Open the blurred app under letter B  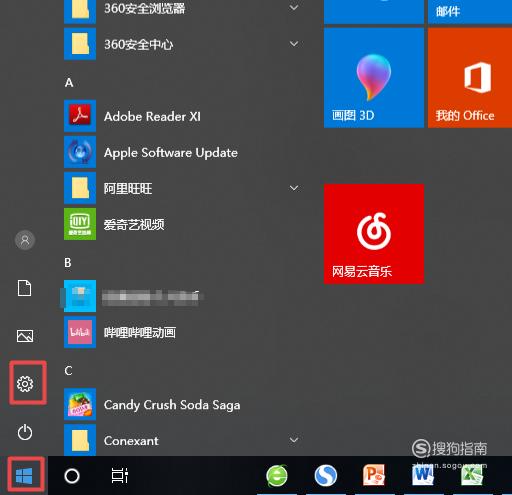pos(80,296)
